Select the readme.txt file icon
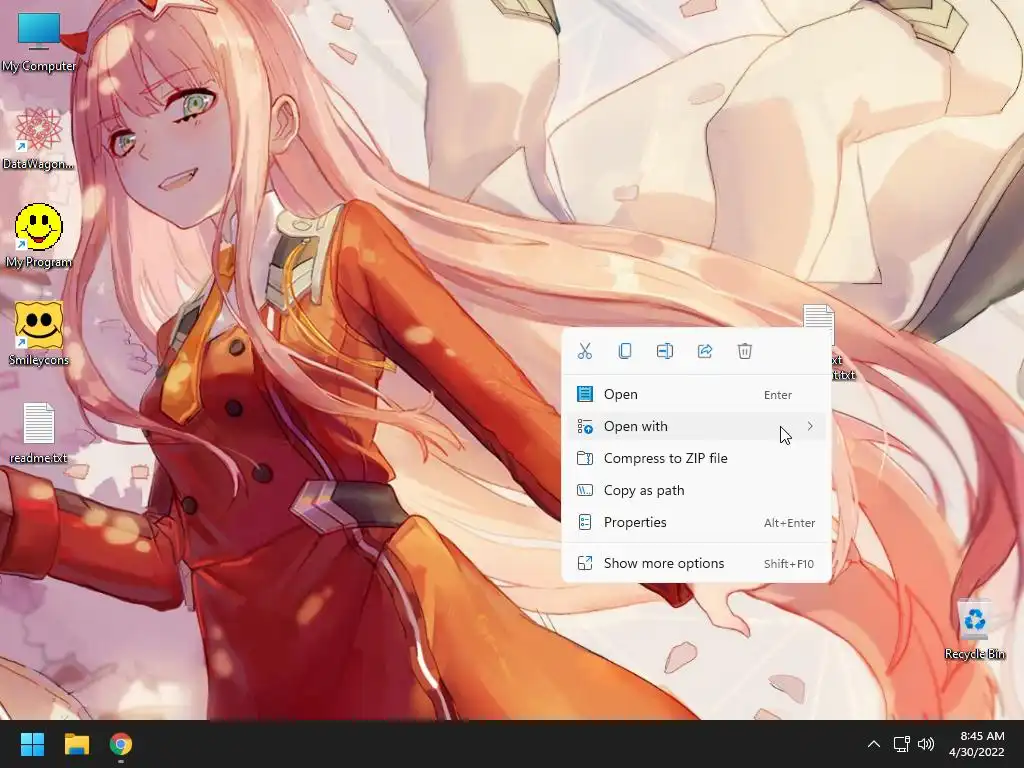This screenshot has width=1024, height=768. coord(39,433)
